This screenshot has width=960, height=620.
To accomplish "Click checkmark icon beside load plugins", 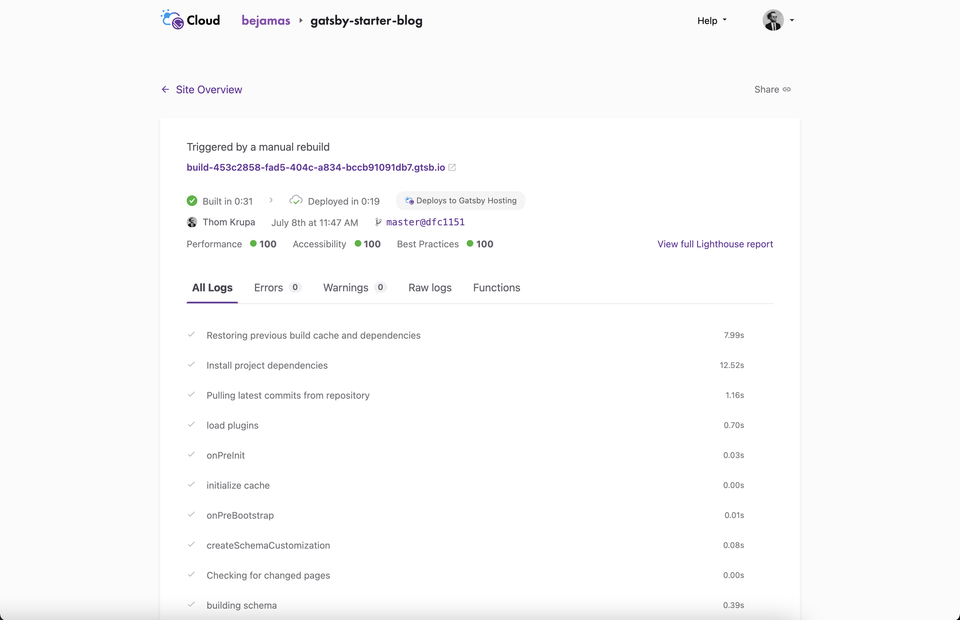I will [x=192, y=424].
